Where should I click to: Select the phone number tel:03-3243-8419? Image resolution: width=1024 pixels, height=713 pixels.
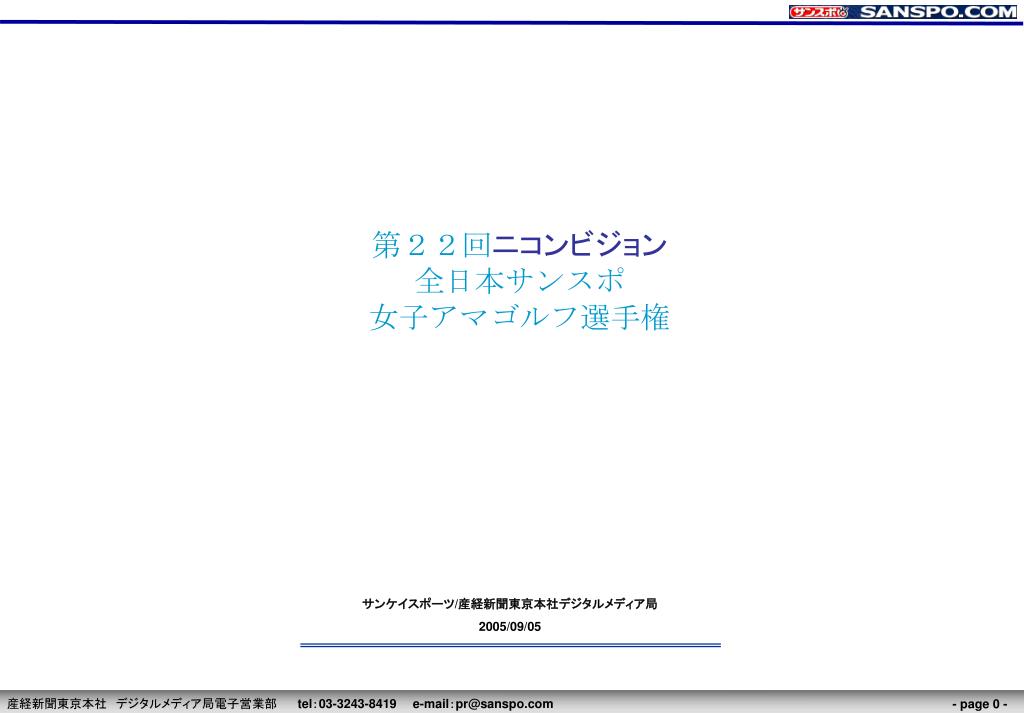click(x=347, y=704)
